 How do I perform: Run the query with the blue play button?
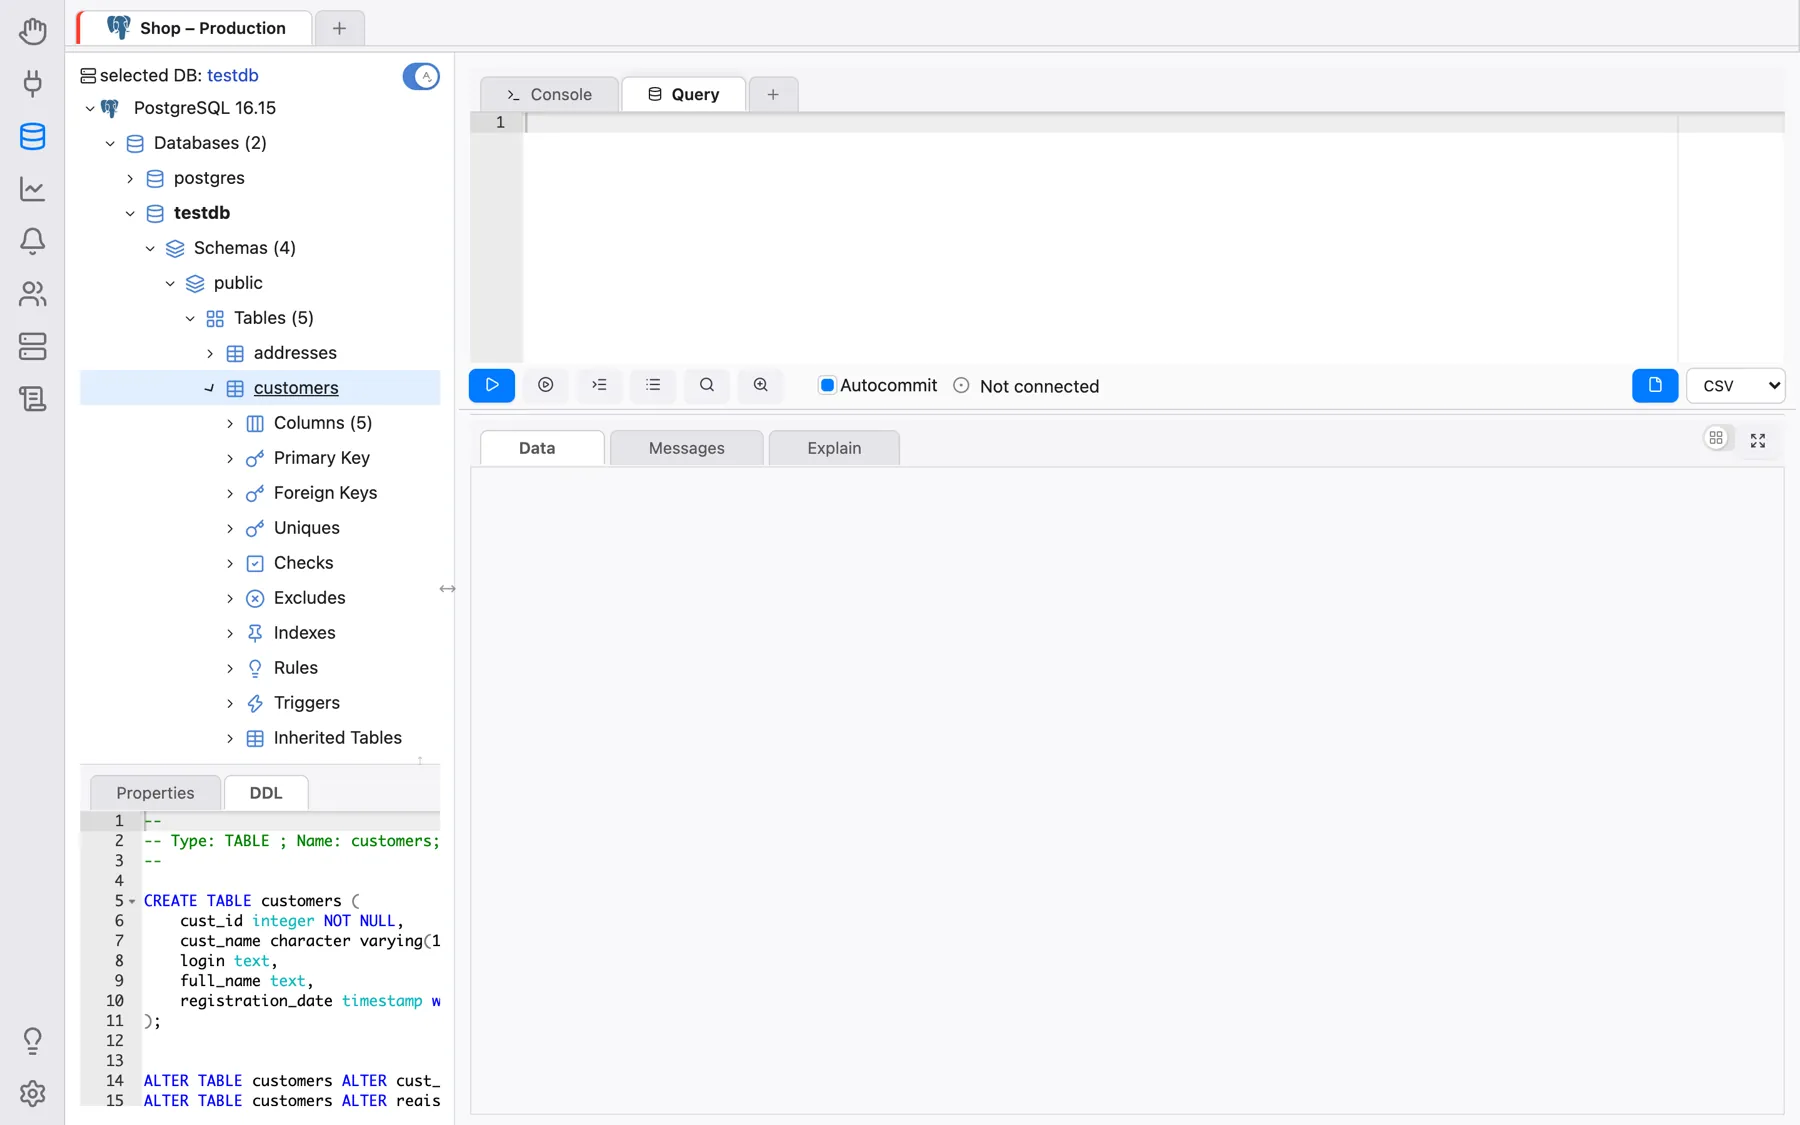[x=492, y=385]
